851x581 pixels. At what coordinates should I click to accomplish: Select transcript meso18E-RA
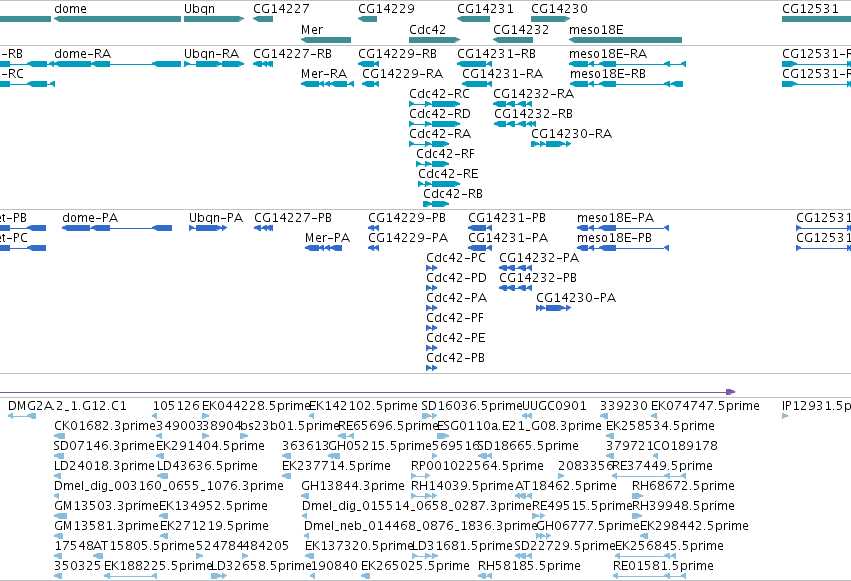pos(627,64)
